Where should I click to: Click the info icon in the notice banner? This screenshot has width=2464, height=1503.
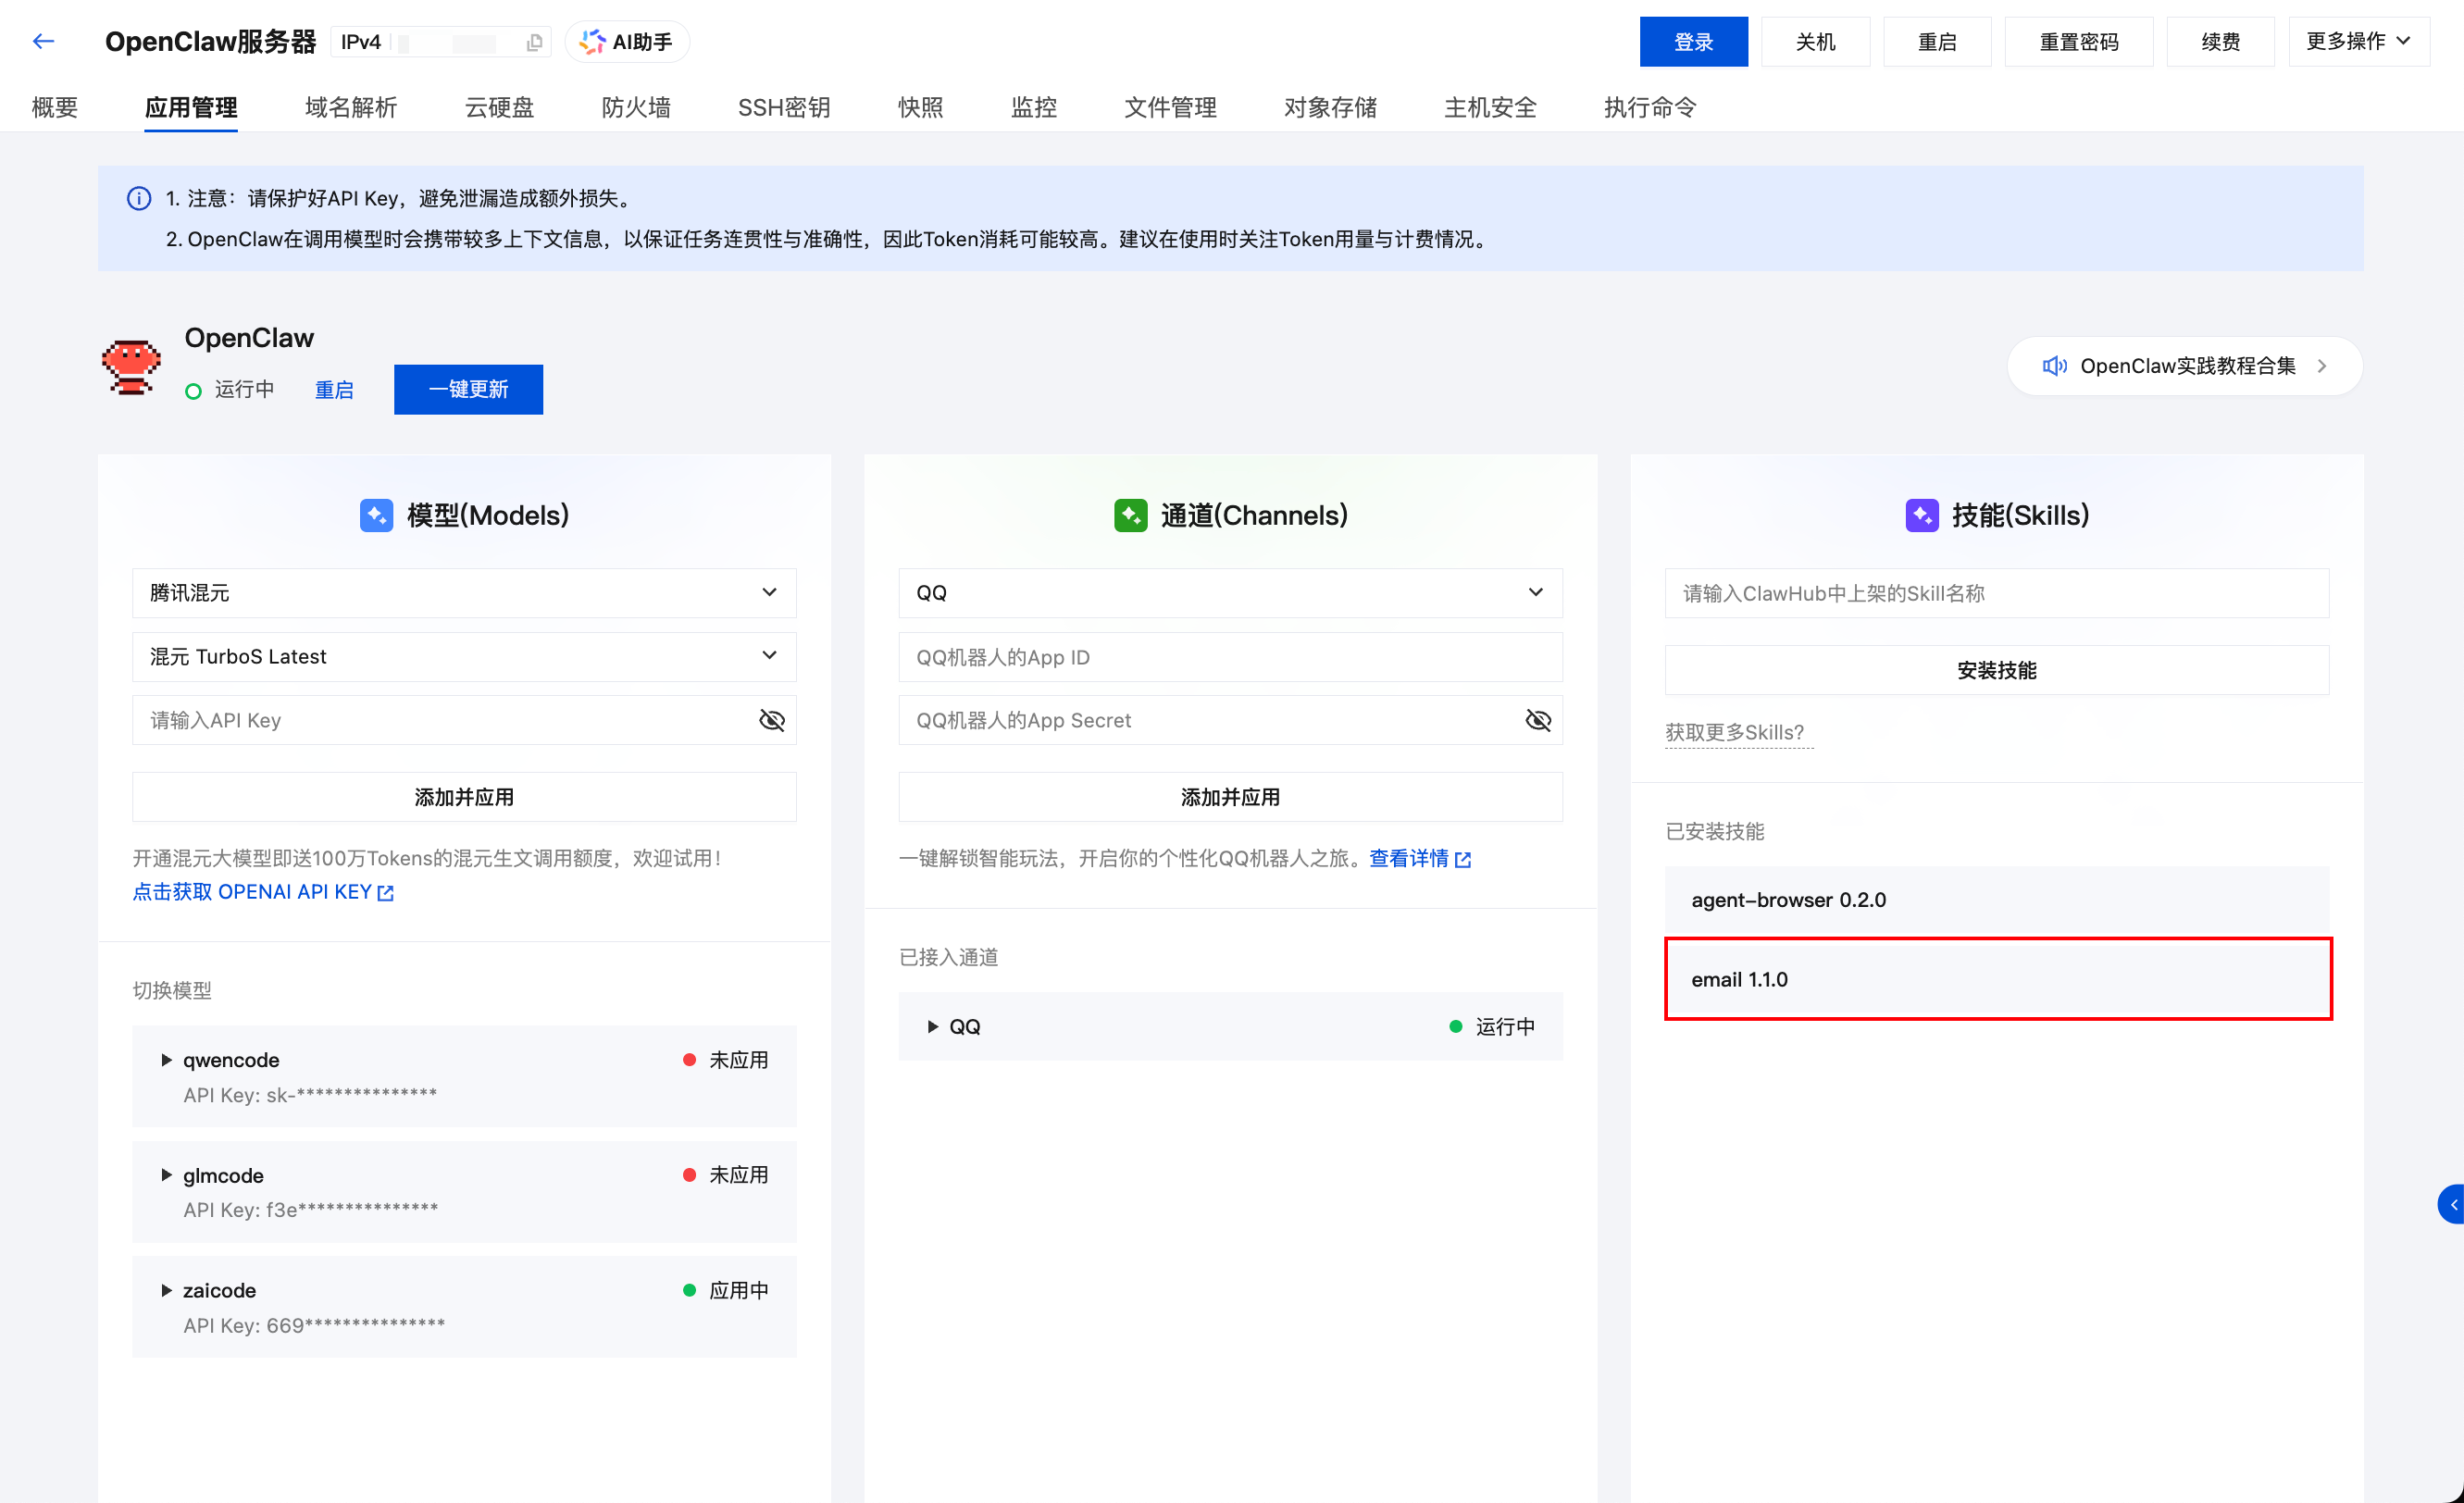tap(138, 198)
